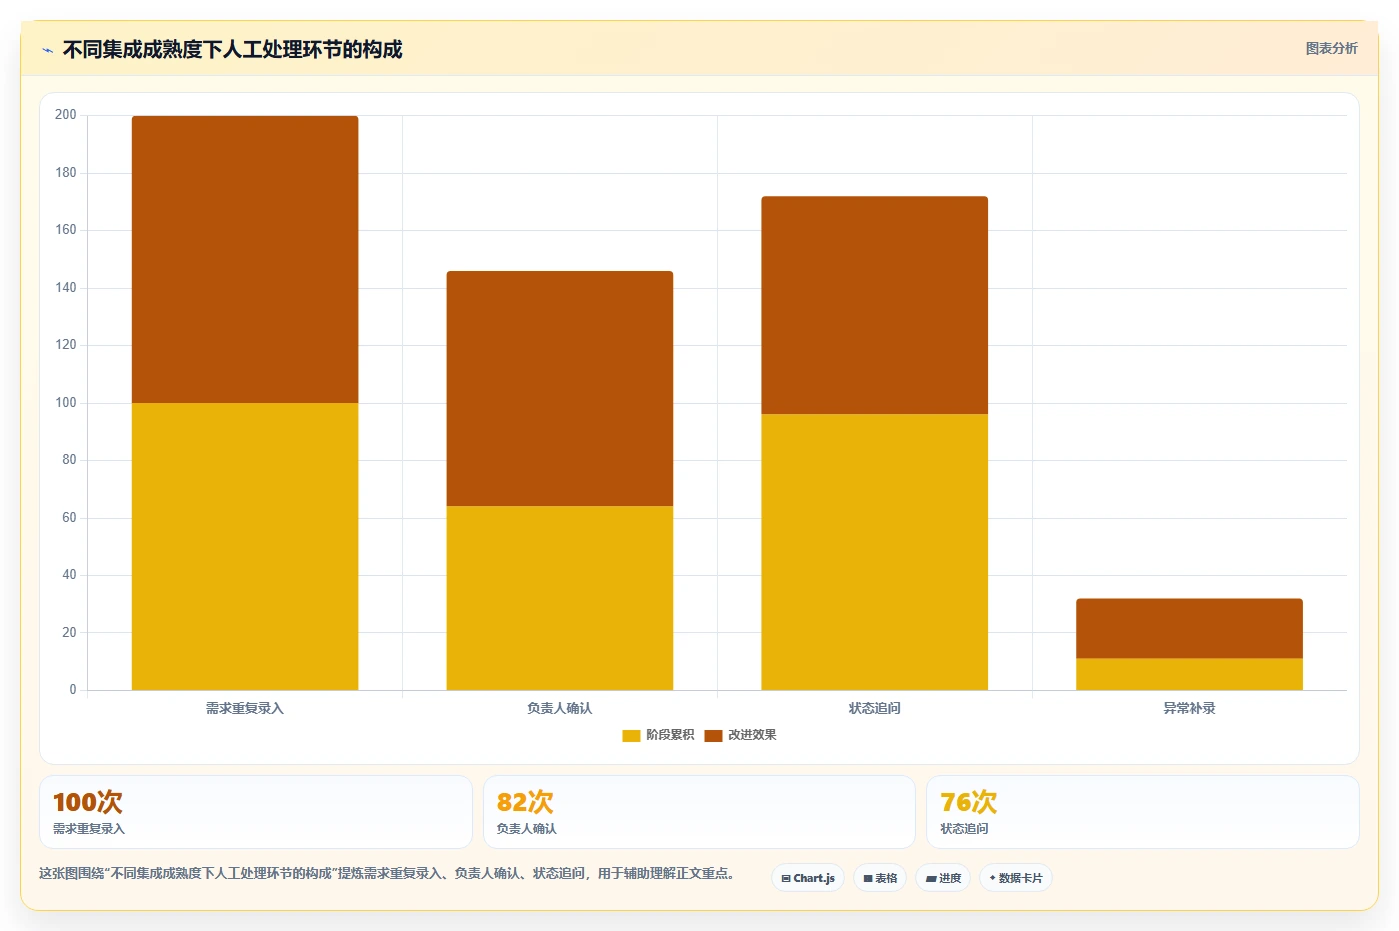Click the y-axis value 200

66,115
